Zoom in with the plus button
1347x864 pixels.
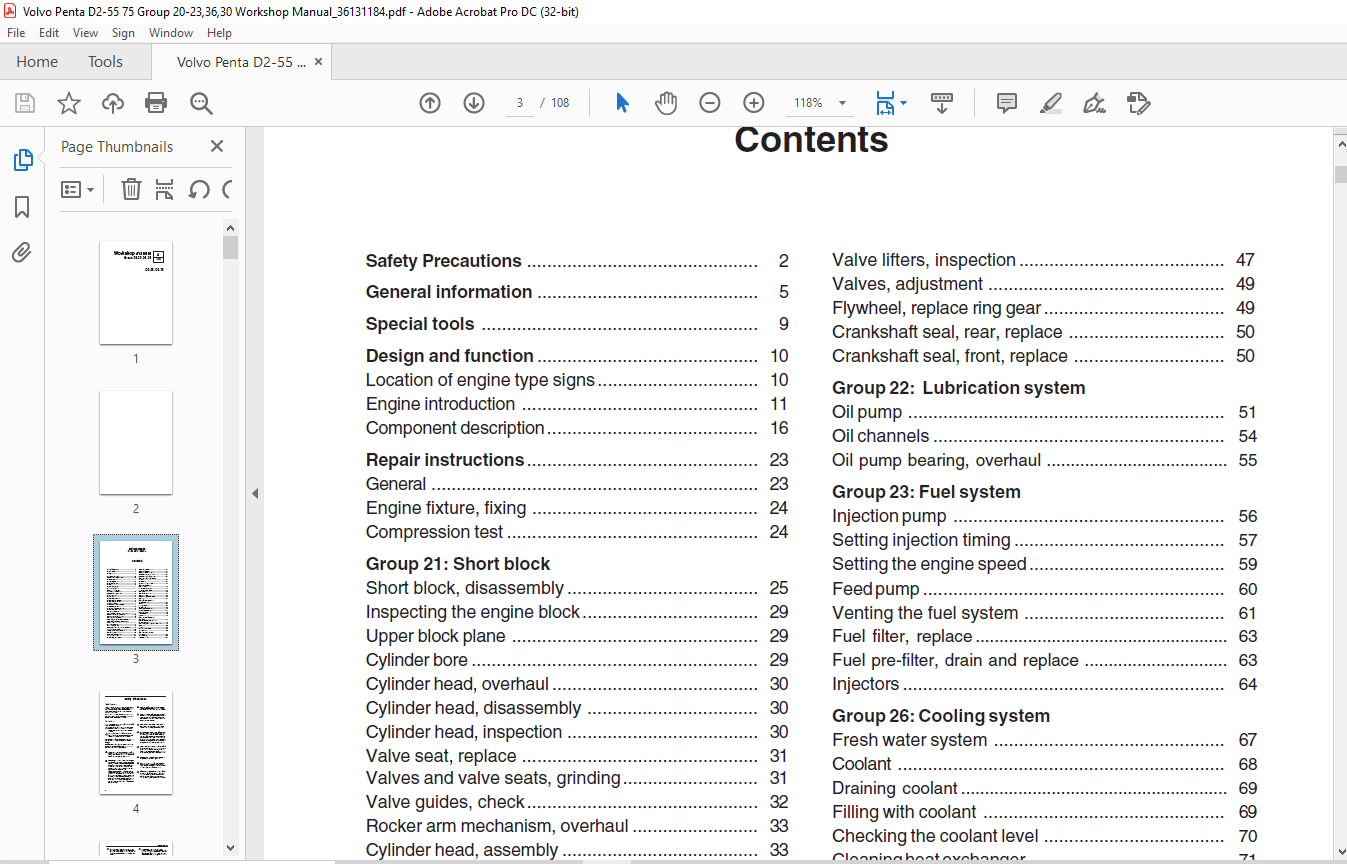(754, 103)
